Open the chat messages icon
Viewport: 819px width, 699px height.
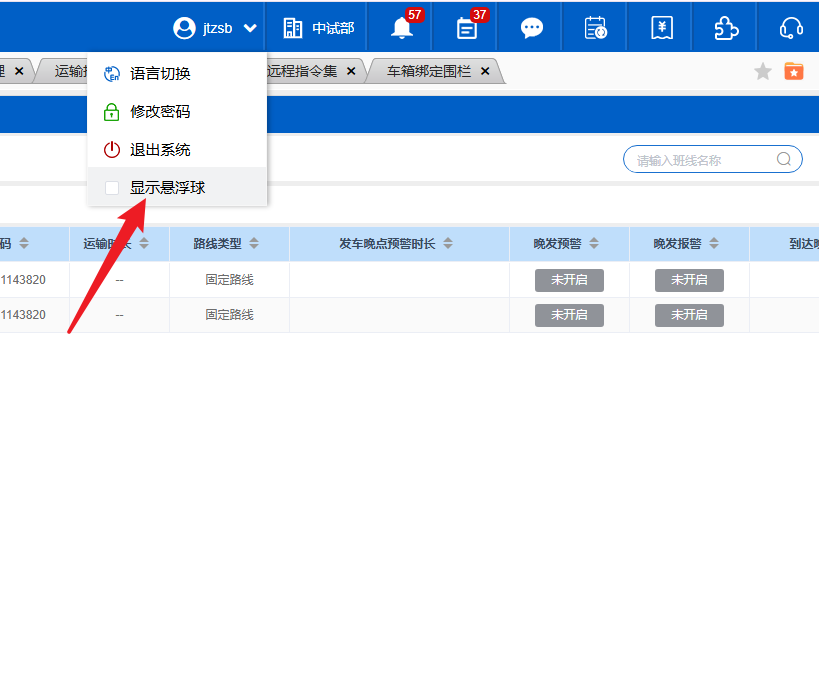tap(532, 28)
